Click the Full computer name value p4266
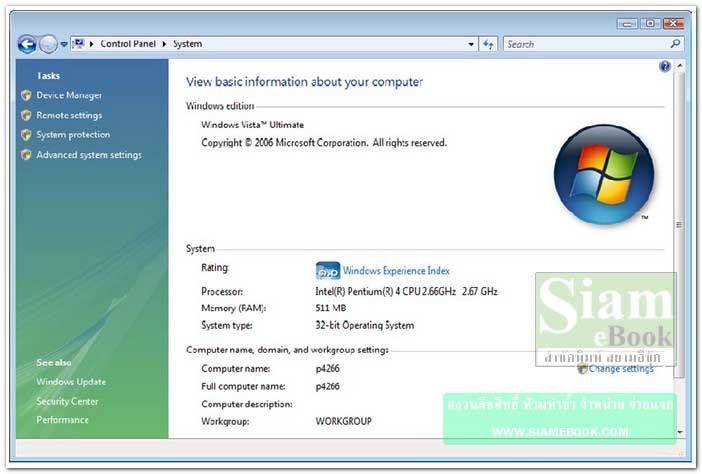This screenshot has height=474, width=702. [328, 386]
